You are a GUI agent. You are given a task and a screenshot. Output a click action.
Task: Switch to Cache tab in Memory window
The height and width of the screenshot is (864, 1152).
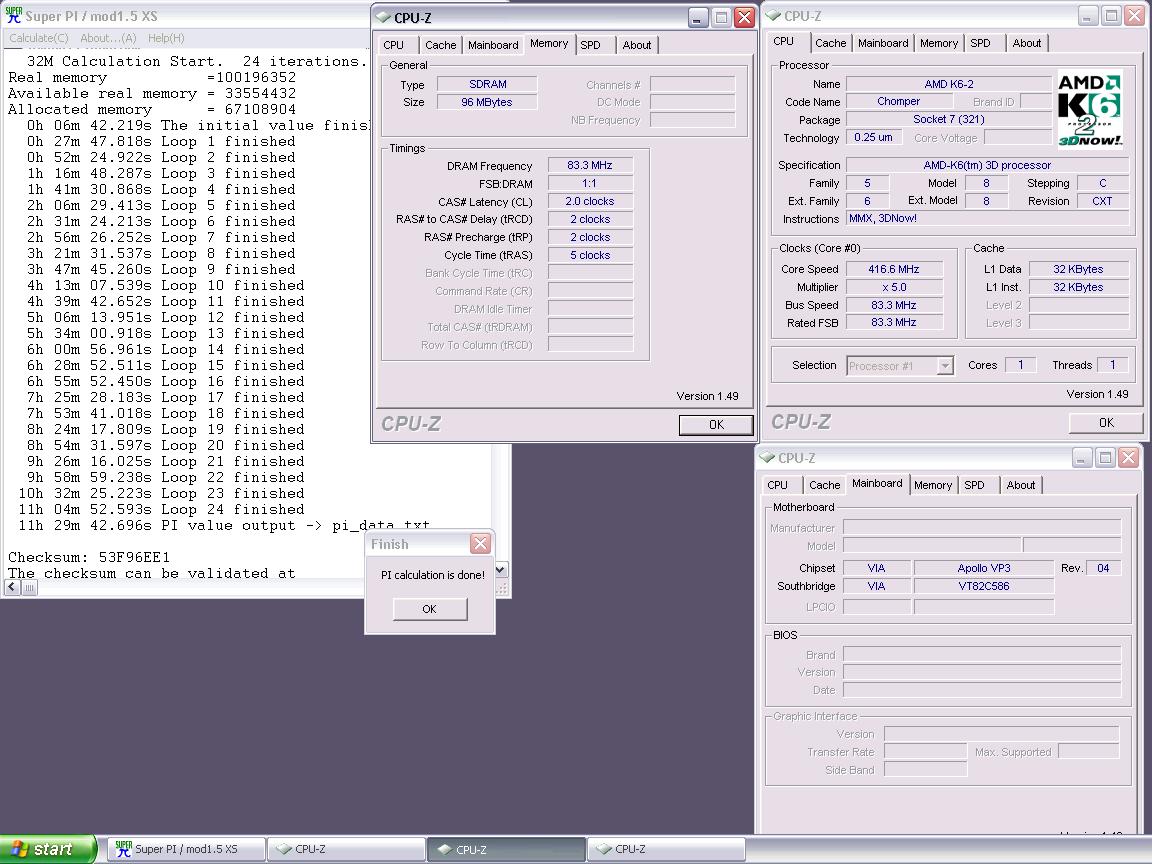[x=440, y=45]
